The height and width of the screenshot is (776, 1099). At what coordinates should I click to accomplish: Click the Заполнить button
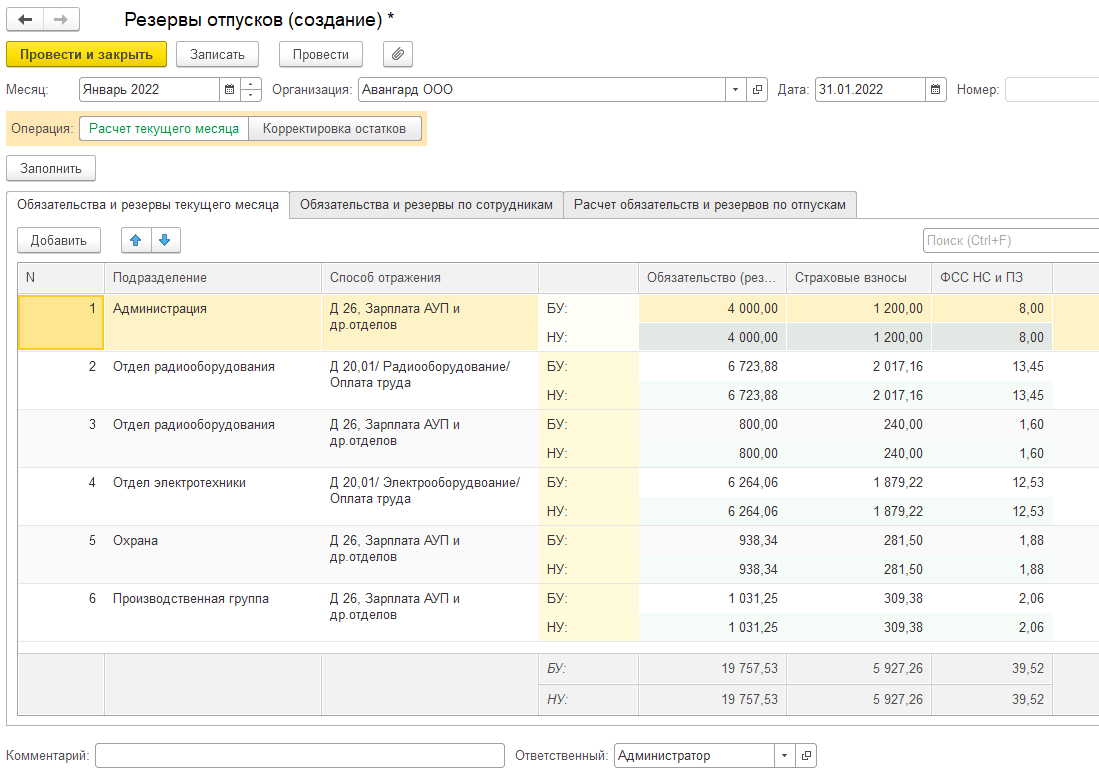(51, 168)
